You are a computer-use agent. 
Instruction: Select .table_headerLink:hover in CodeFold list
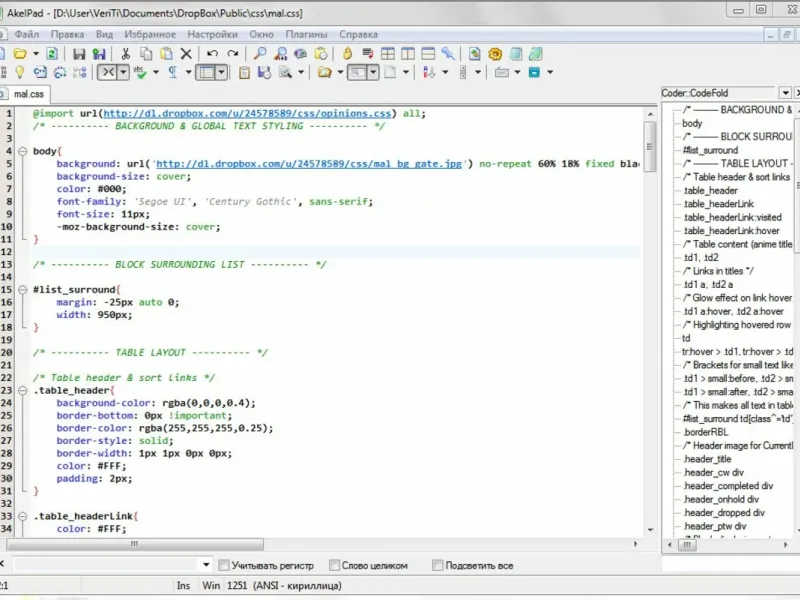(x=732, y=230)
